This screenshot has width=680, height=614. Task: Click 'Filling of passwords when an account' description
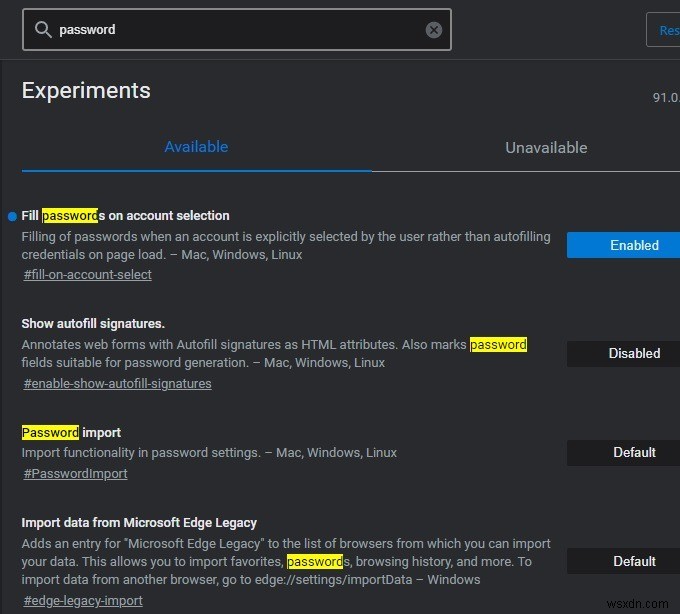286,245
